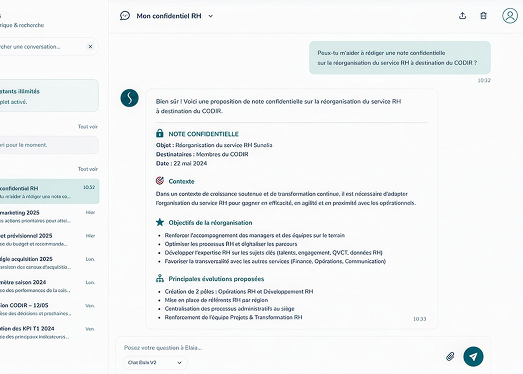
Task: Click the 'Date : 22 mai 2024' line
Action: click(x=181, y=163)
